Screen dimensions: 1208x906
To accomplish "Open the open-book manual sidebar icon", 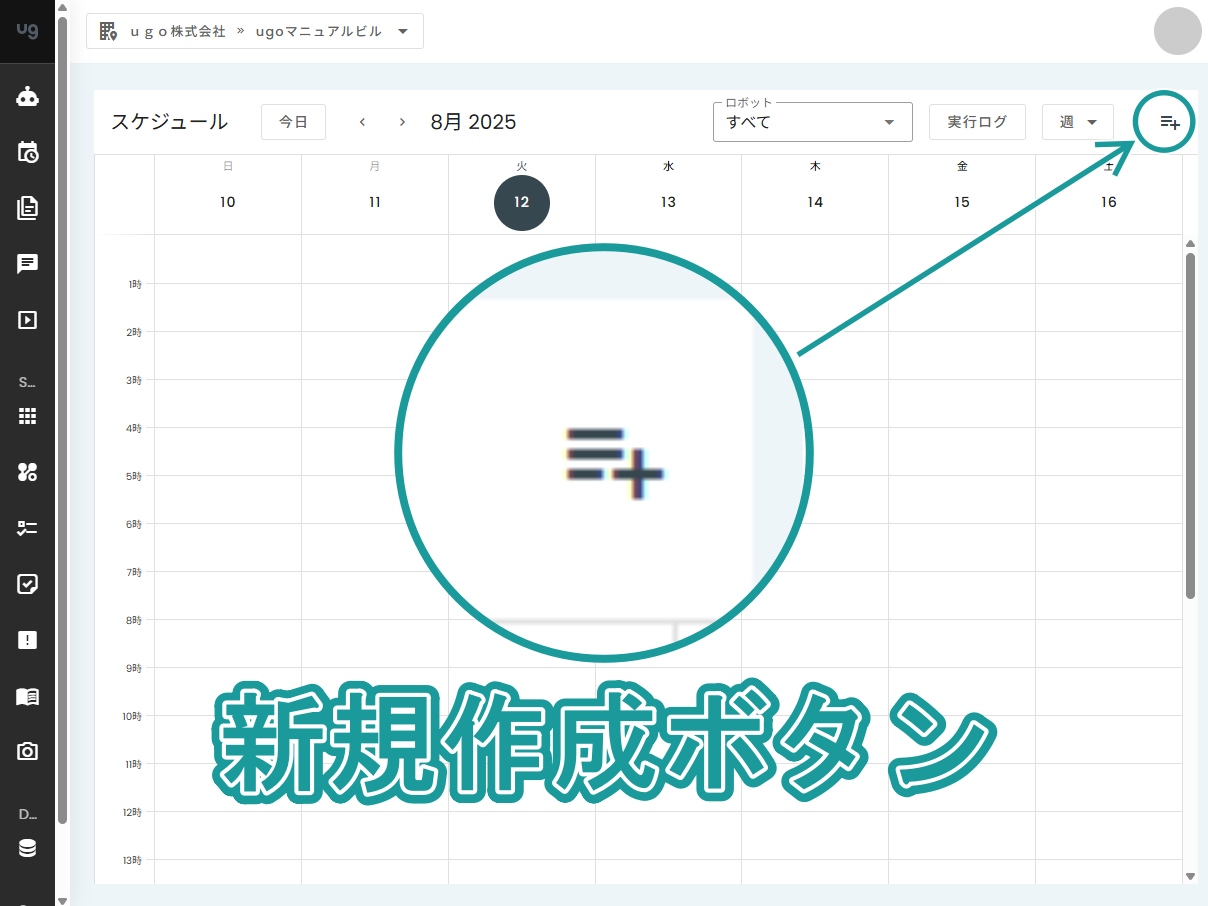I will click(x=27, y=696).
